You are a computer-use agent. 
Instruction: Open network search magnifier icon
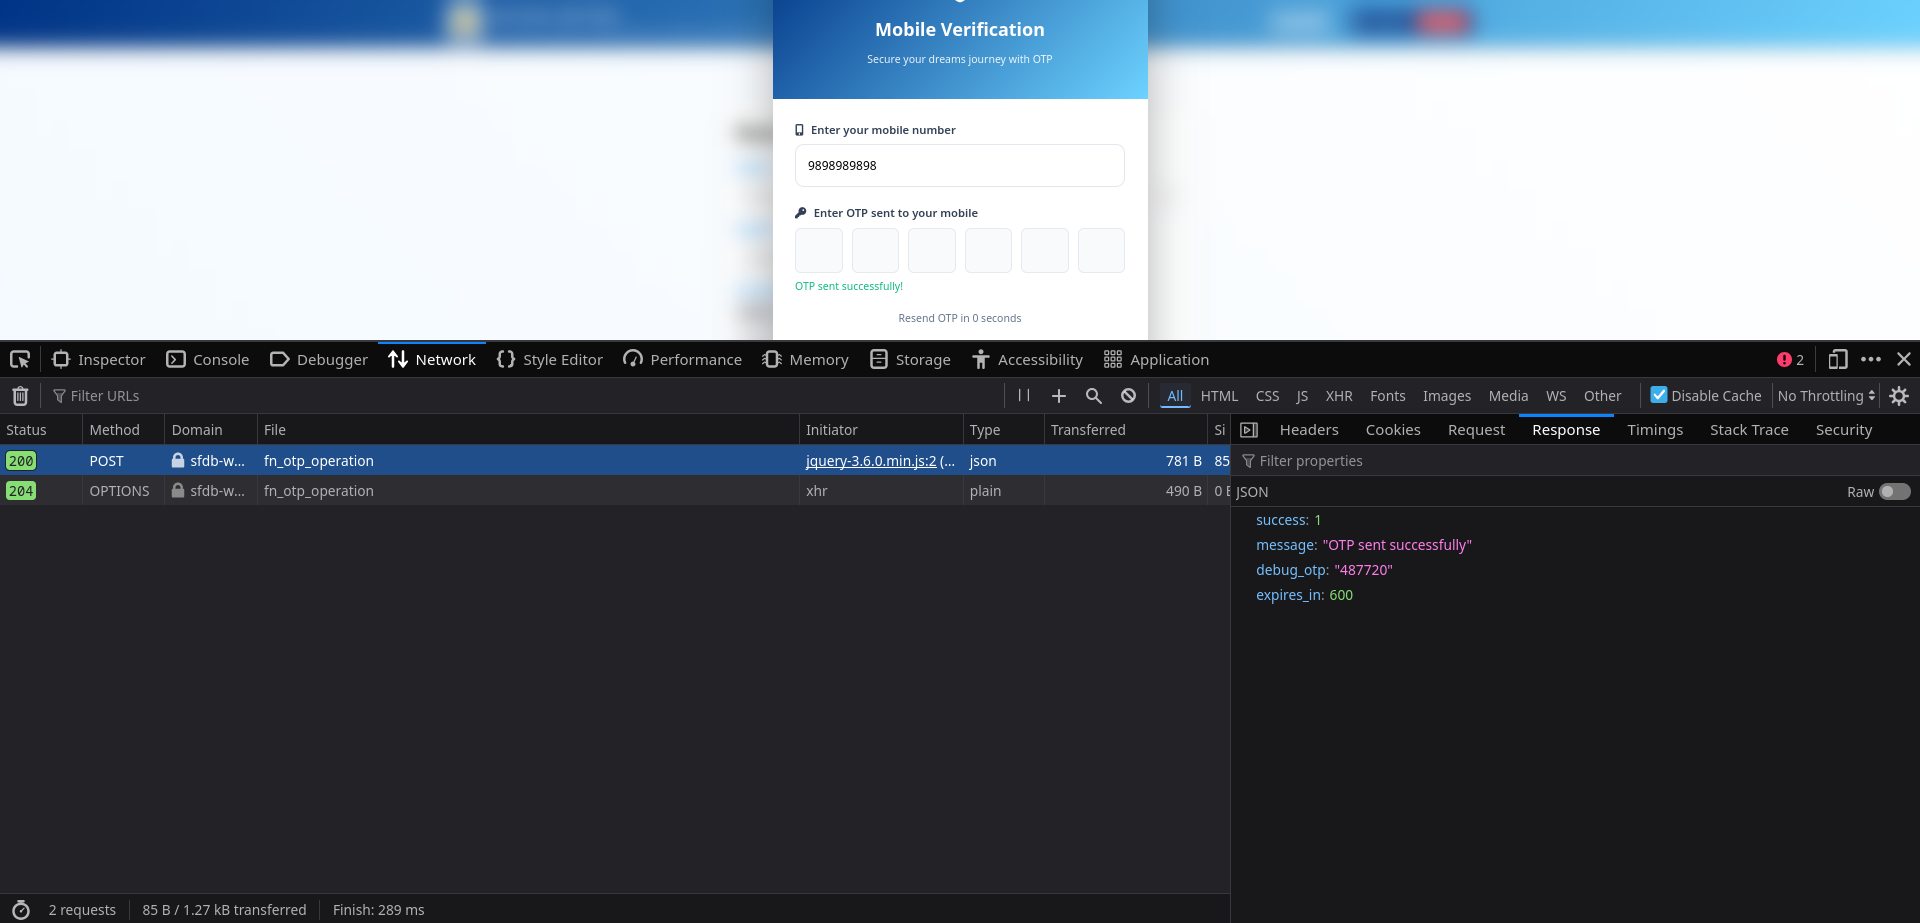tap(1094, 396)
